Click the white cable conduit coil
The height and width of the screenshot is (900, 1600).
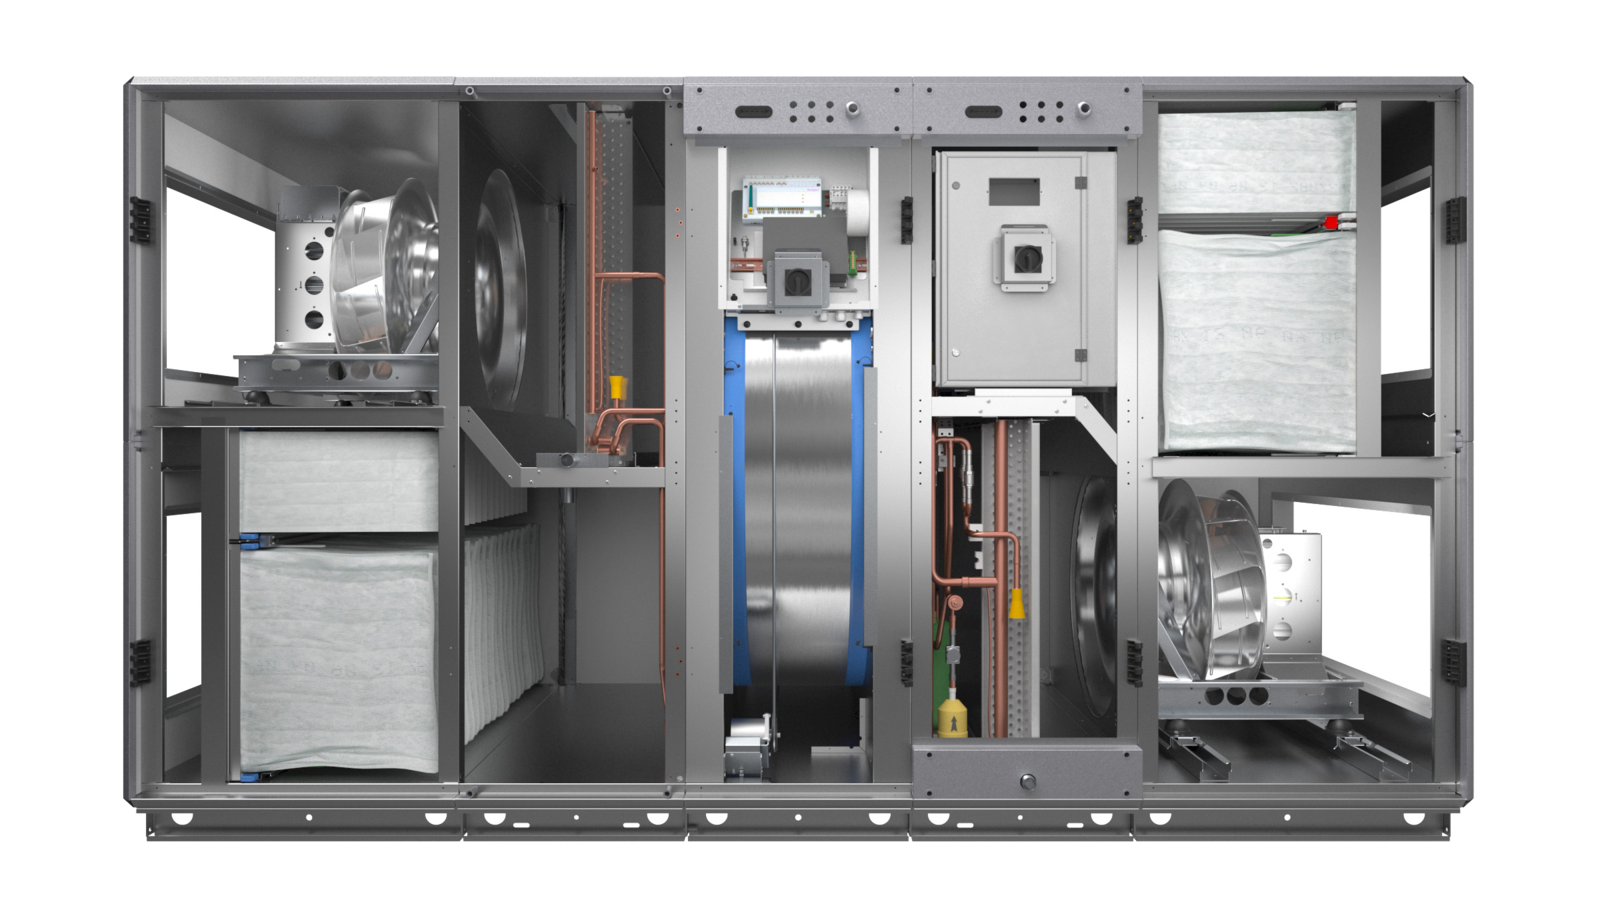pos(858,213)
